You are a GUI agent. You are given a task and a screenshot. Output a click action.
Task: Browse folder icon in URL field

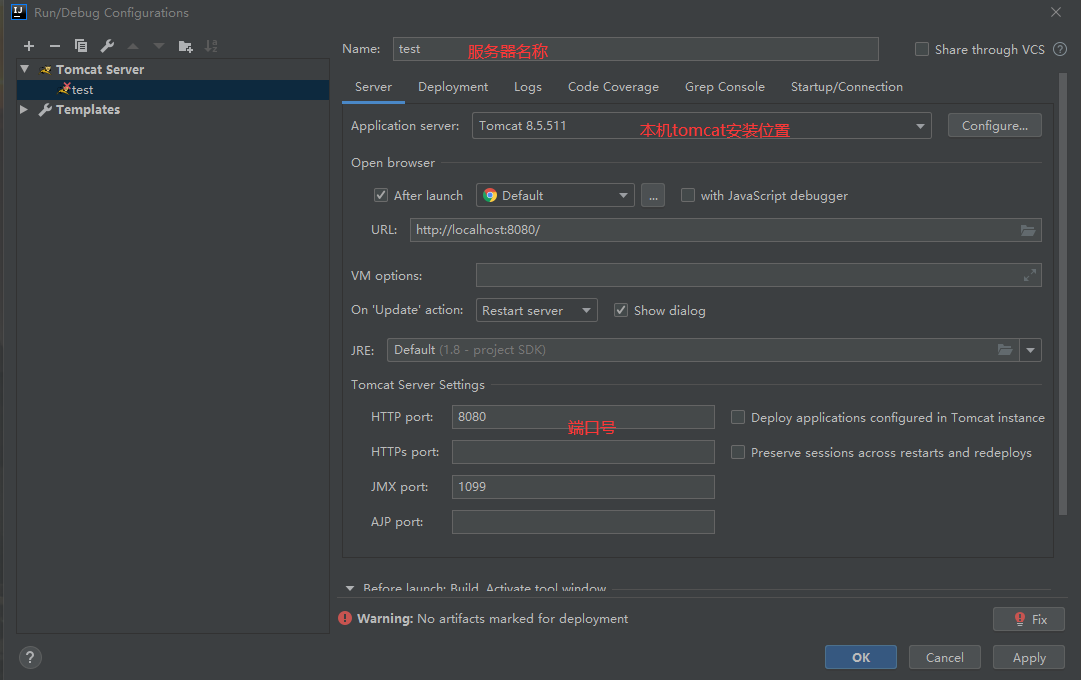(1028, 230)
